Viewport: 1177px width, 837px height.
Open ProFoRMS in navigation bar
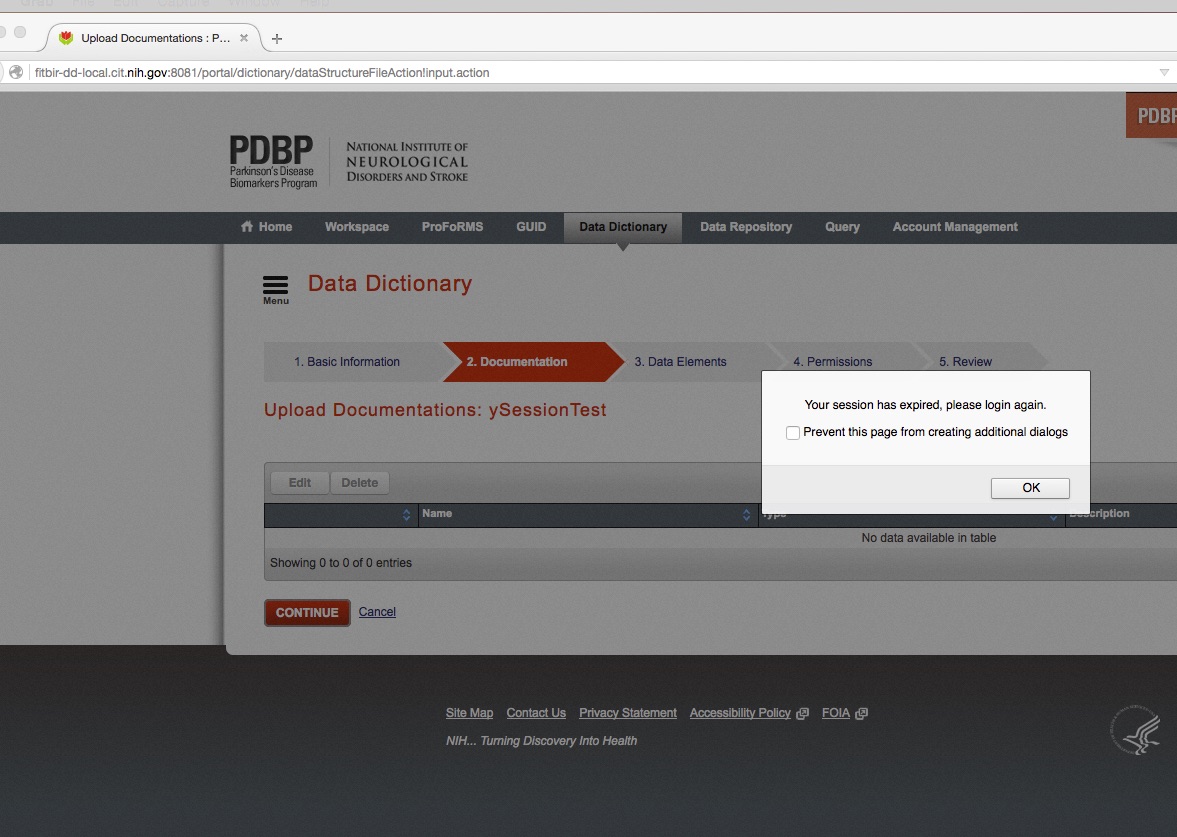[452, 227]
